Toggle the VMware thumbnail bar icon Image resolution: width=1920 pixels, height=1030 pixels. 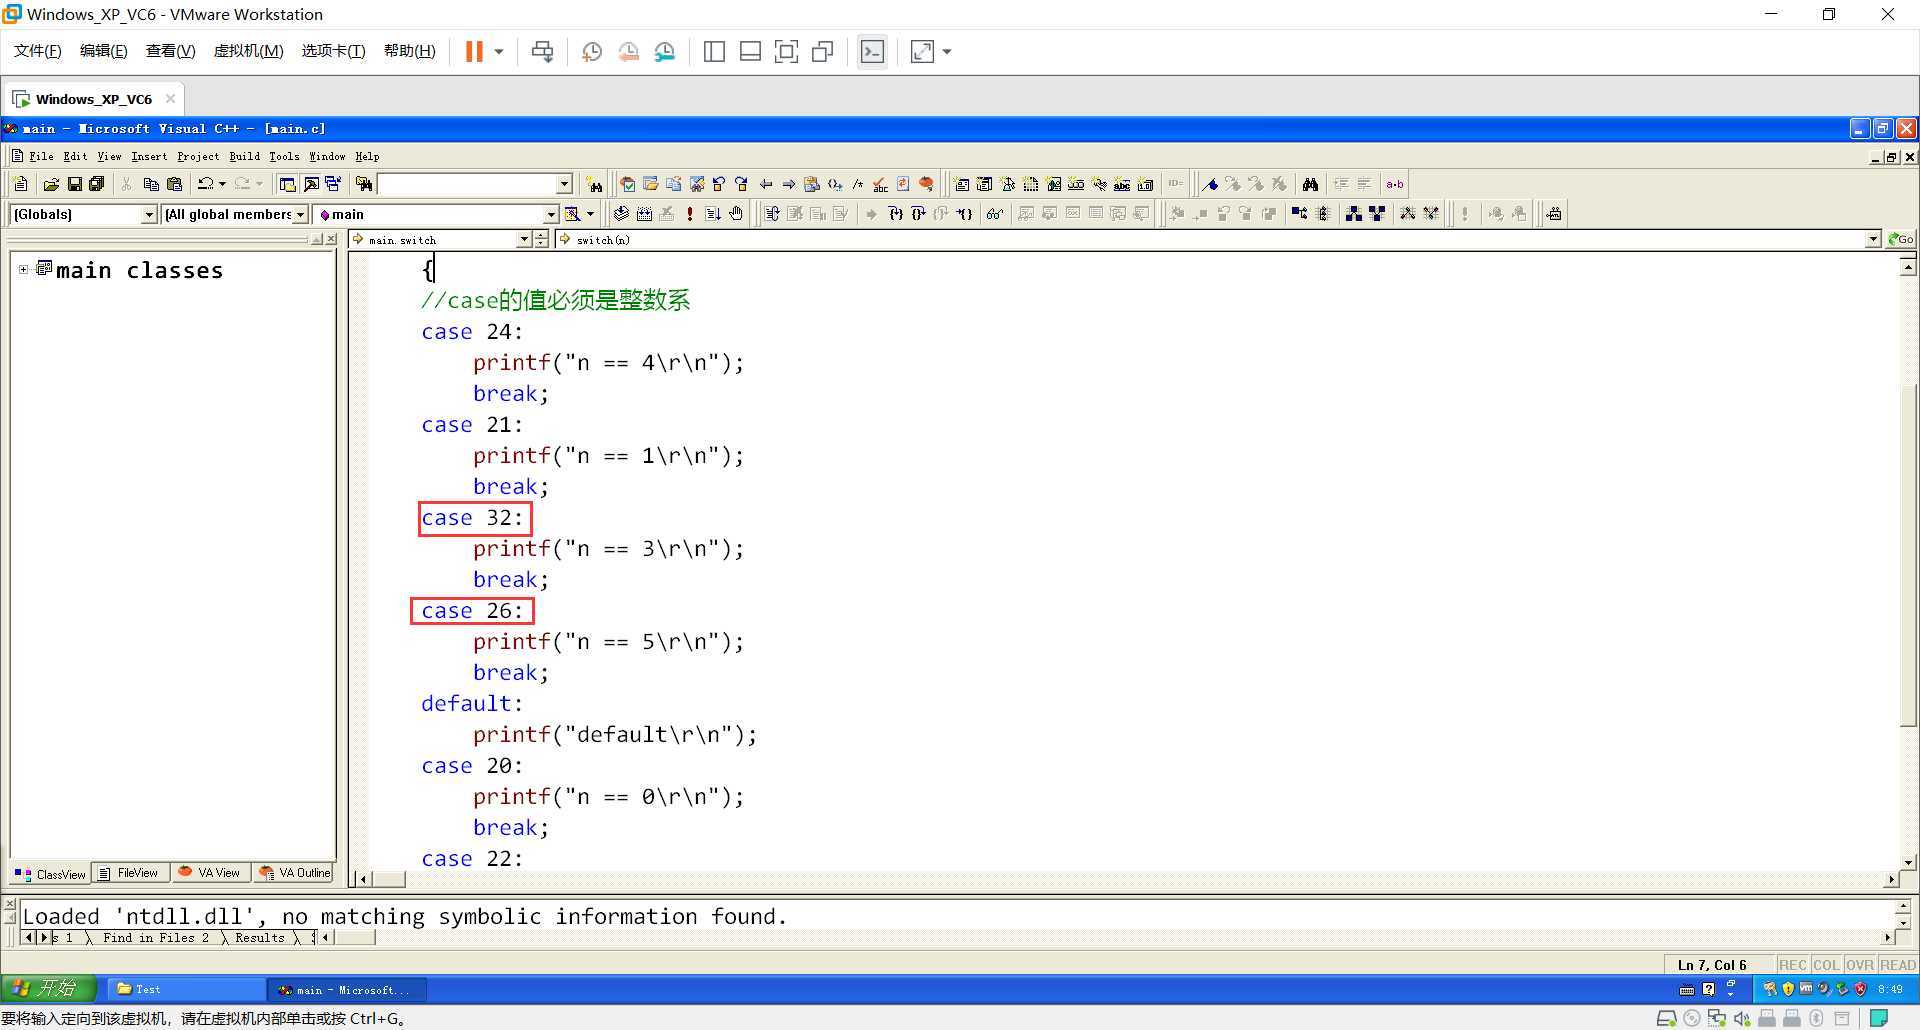click(750, 52)
